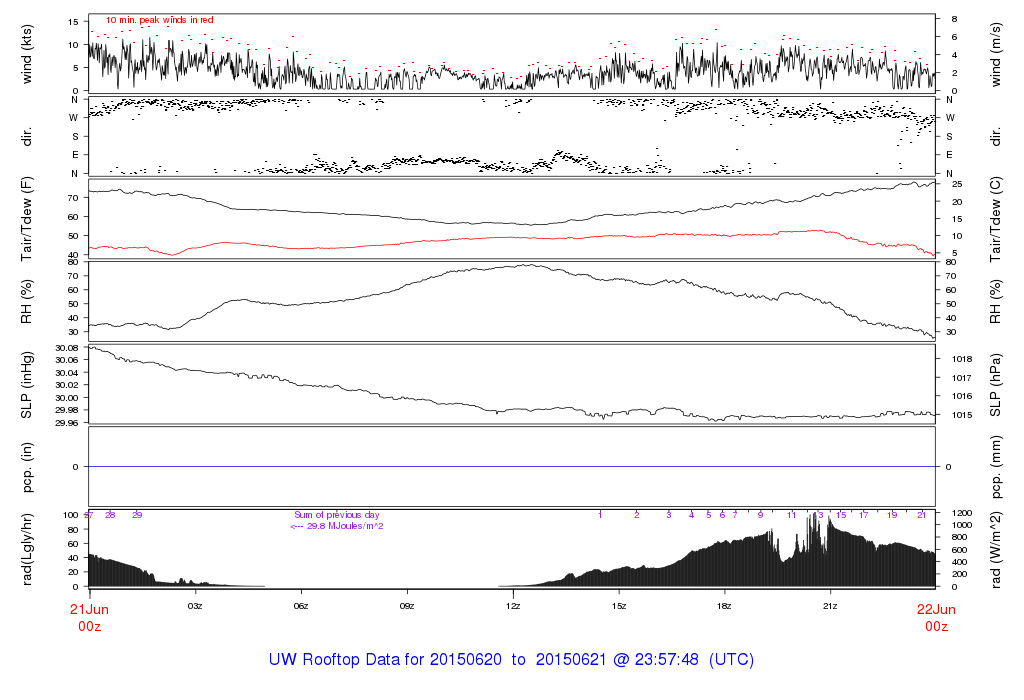Click the '10 min. peak winds in red' legend text
The height and width of the screenshot is (700, 1024).
[x=160, y=20]
